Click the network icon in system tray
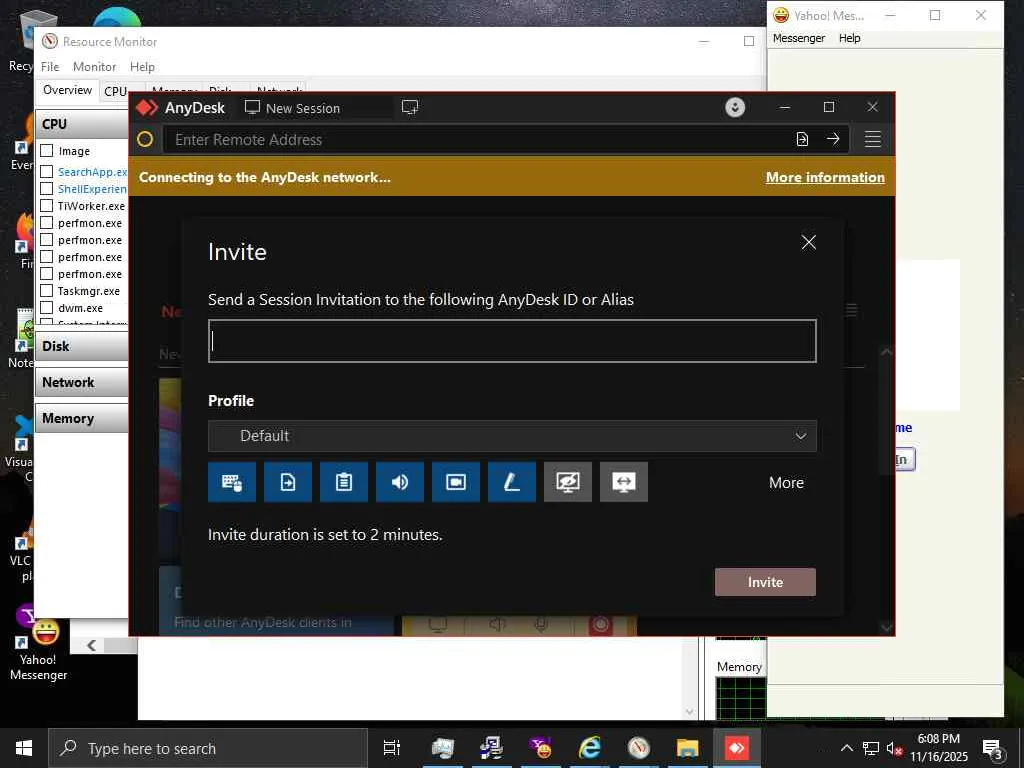1024x768 pixels. (x=871, y=748)
